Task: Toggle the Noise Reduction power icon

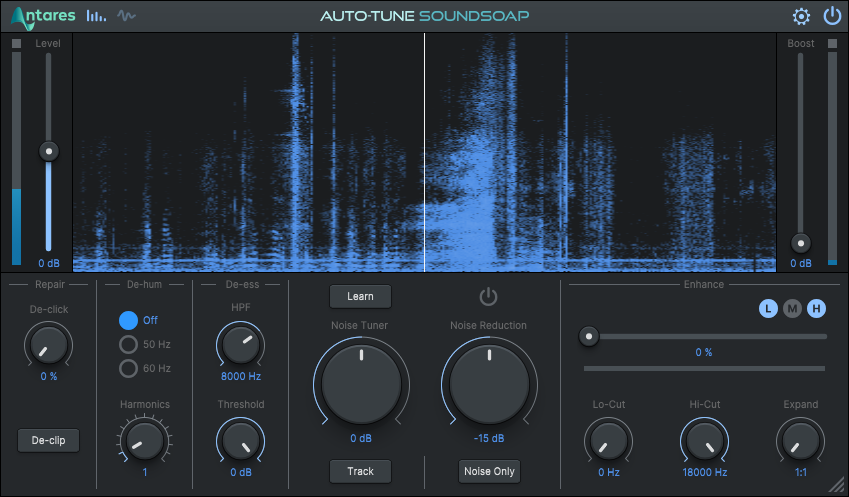Action: tap(488, 297)
